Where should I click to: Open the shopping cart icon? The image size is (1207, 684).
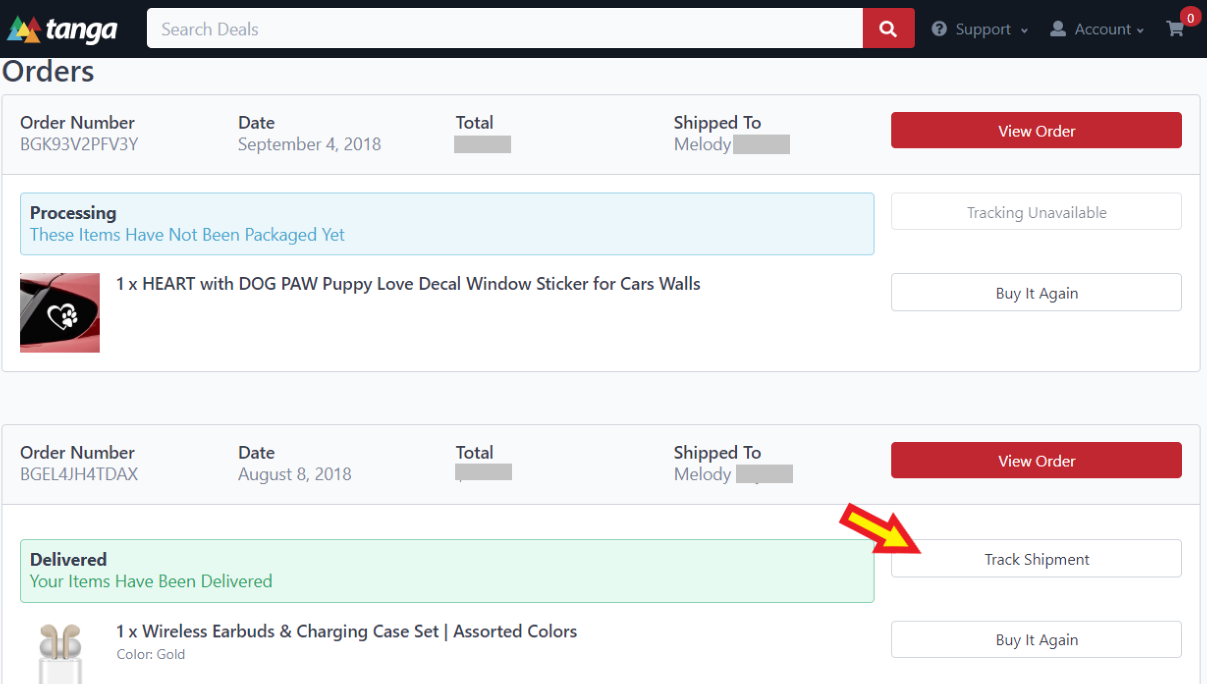click(1175, 30)
